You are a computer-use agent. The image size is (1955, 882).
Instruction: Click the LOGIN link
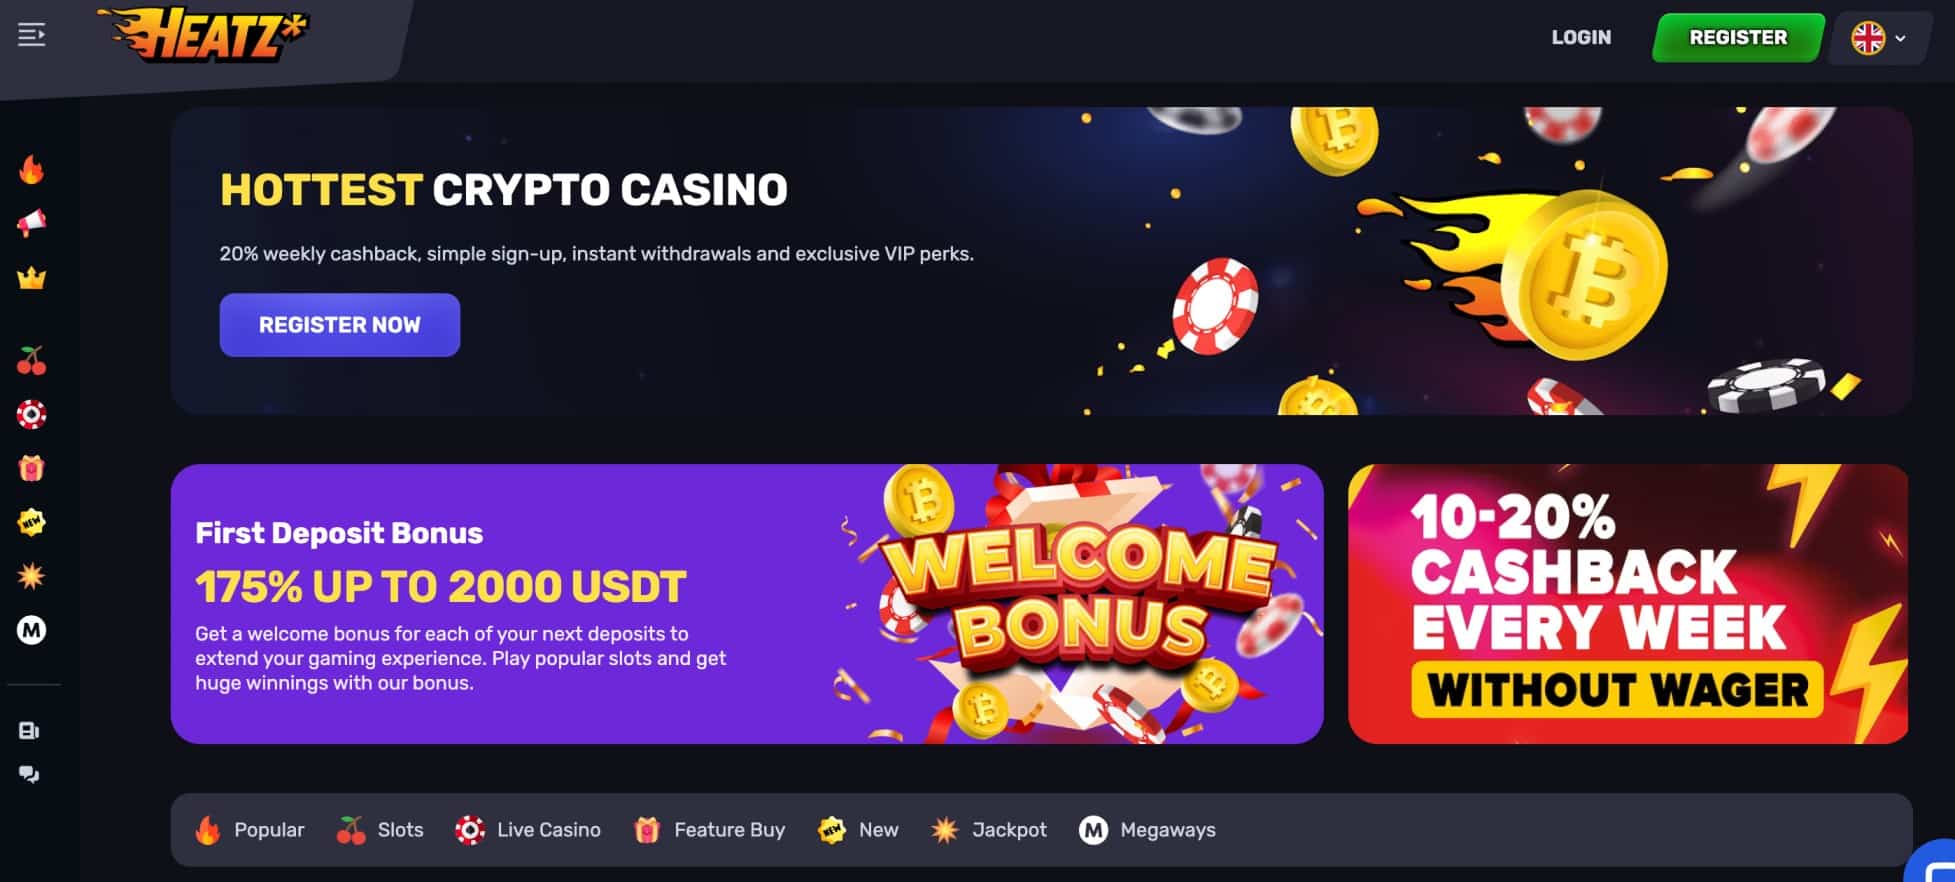pos(1581,38)
